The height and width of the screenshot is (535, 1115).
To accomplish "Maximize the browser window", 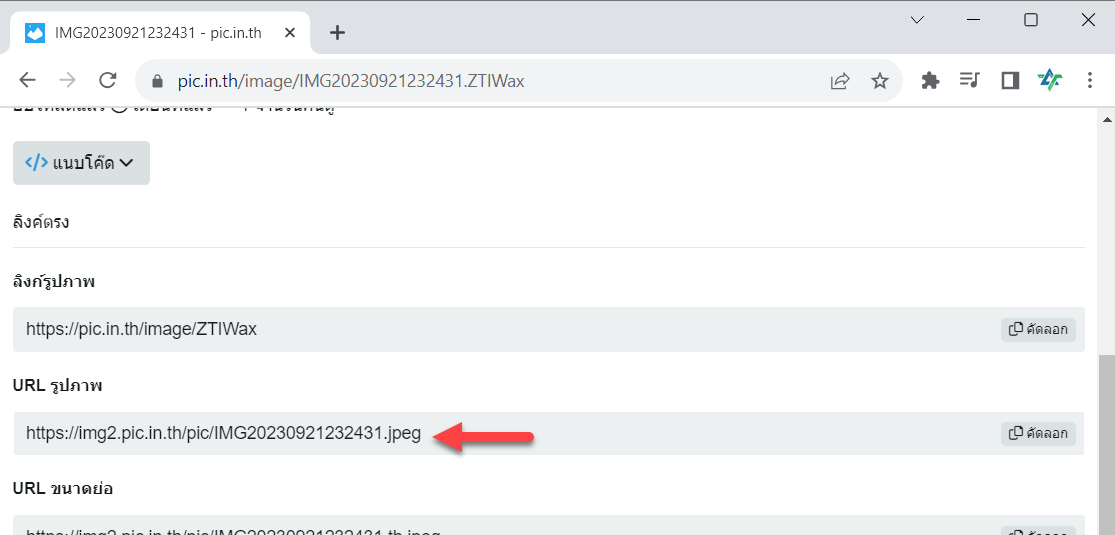I will point(1030,20).
